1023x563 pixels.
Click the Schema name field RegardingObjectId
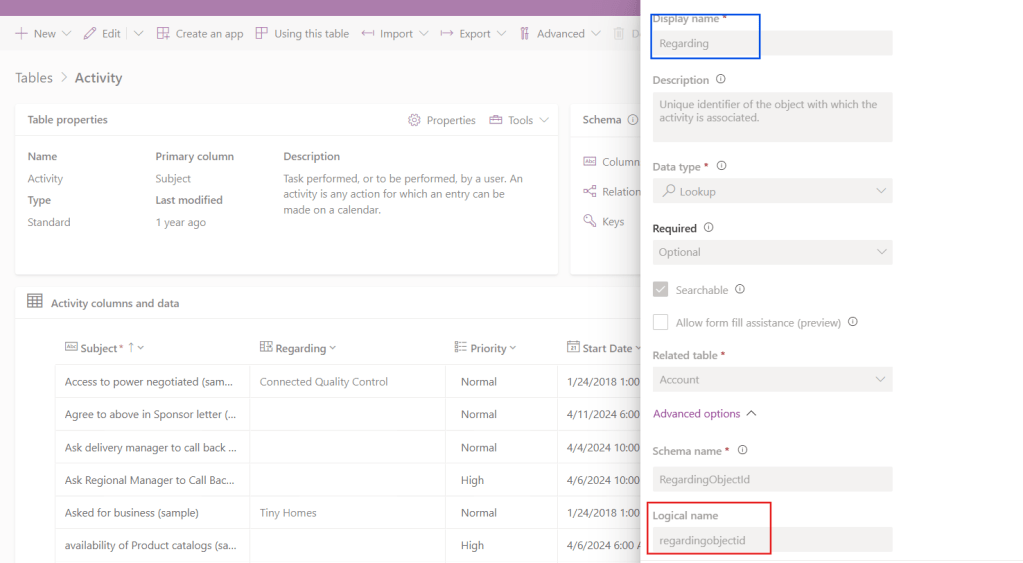(772, 479)
